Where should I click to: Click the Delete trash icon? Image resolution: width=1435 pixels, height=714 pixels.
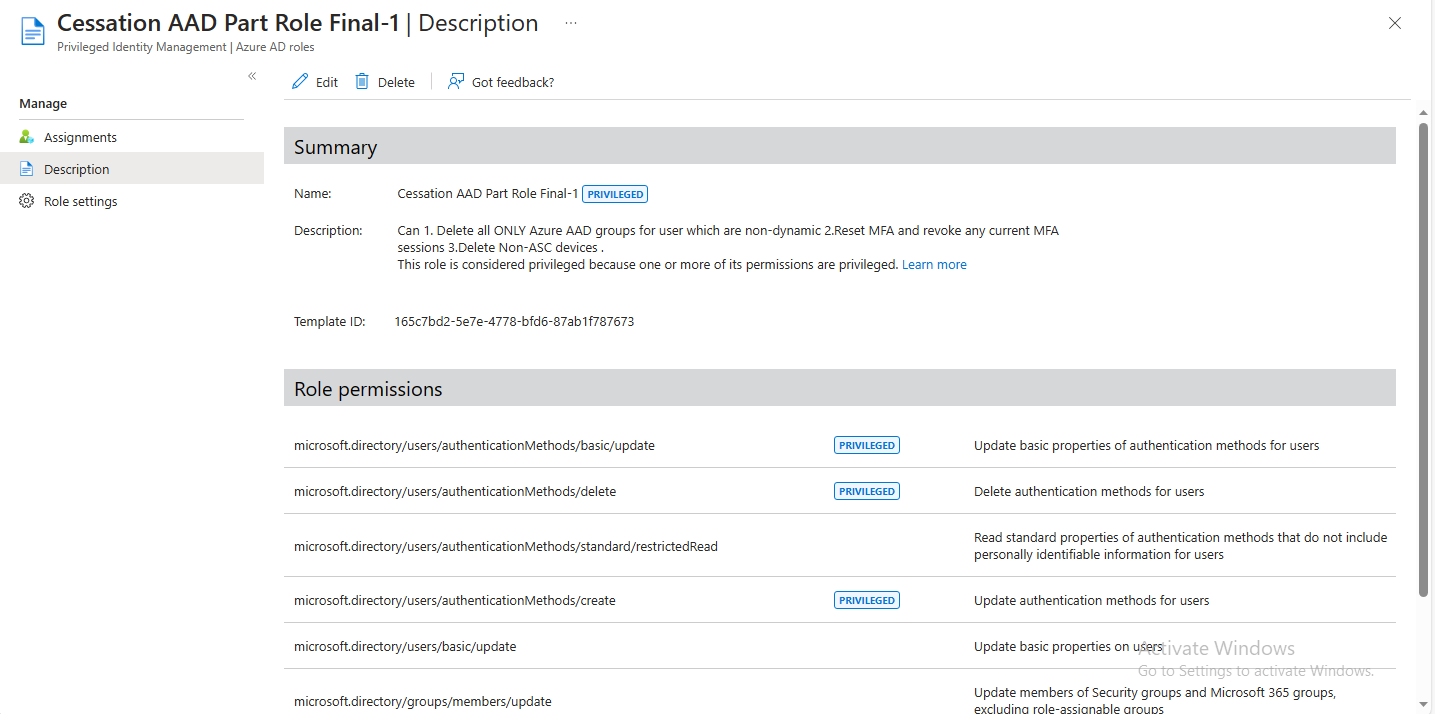tap(362, 81)
